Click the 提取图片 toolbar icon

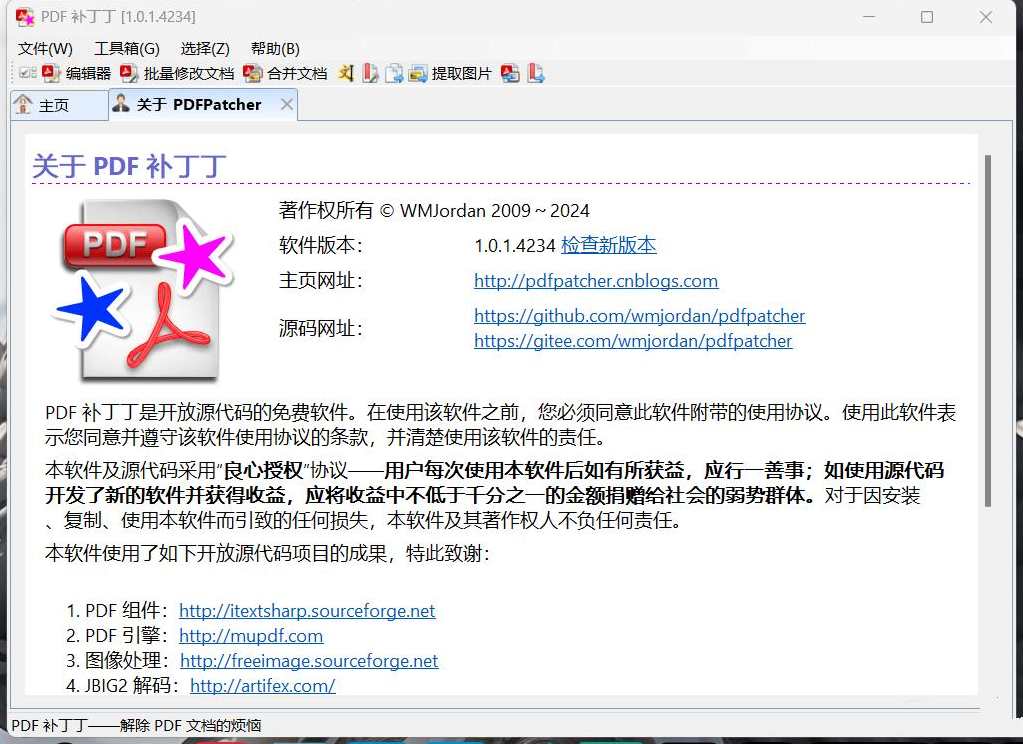[462, 73]
